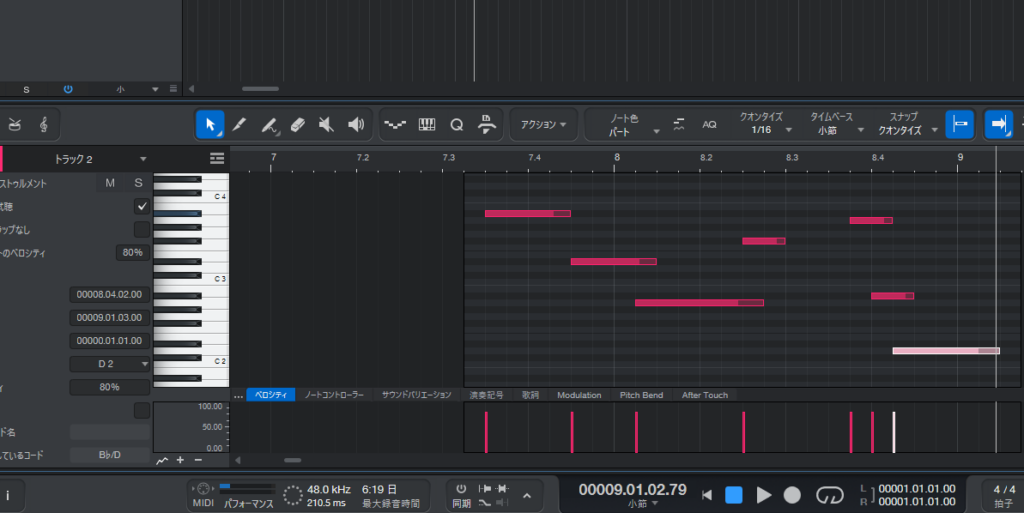The width and height of the screenshot is (1024, 513).
Task: Click the treble clef score view icon
Action: click(43, 124)
